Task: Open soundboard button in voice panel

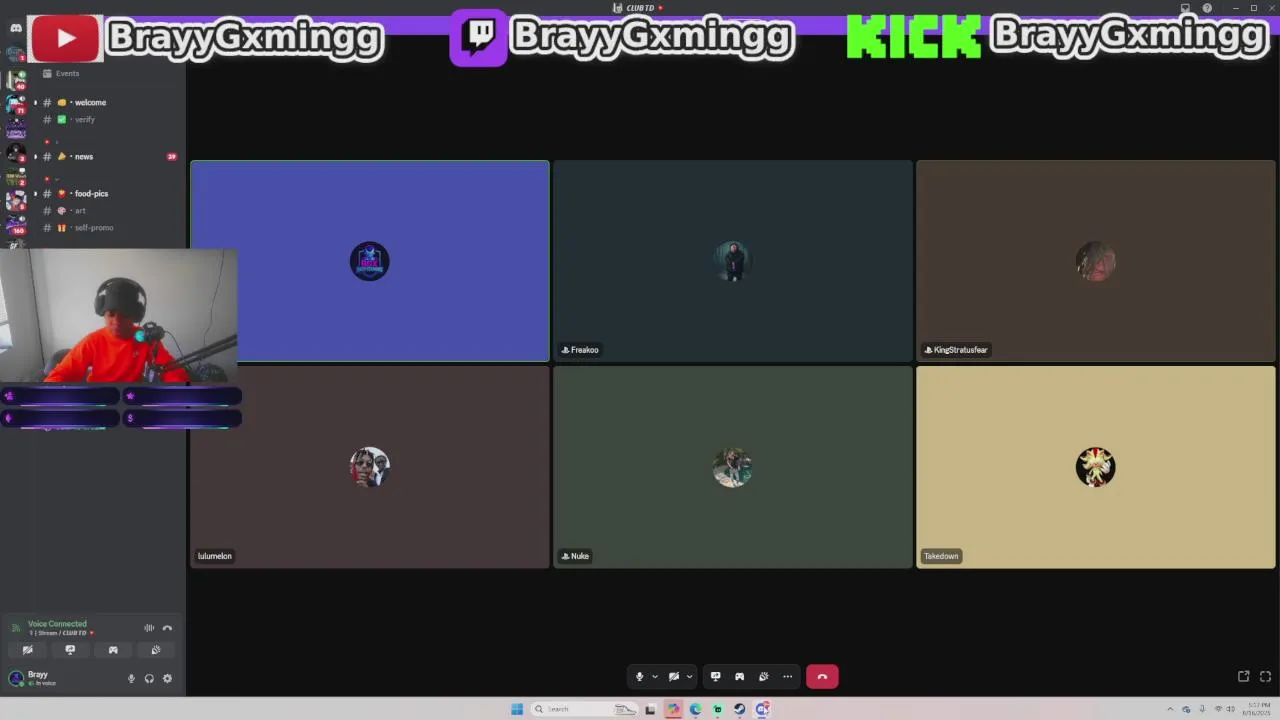Action: point(156,650)
